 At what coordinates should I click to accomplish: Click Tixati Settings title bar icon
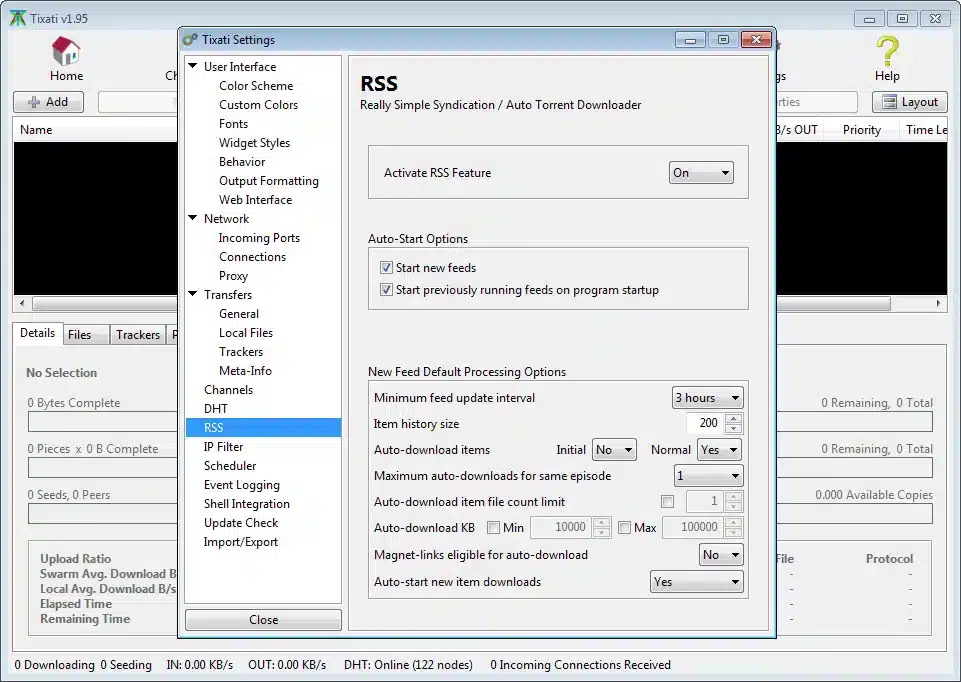[191, 40]
